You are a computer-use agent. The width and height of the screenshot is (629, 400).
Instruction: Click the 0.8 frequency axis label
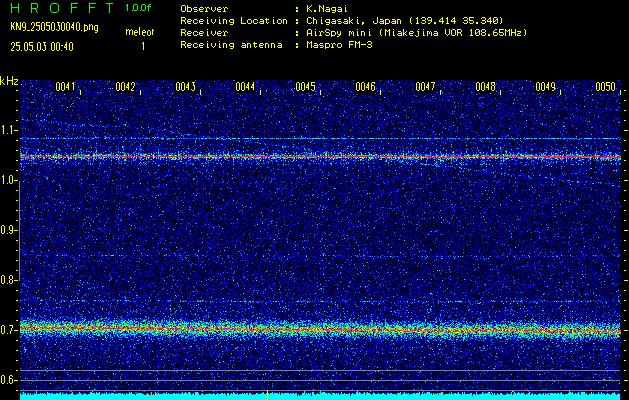[8, 280]
